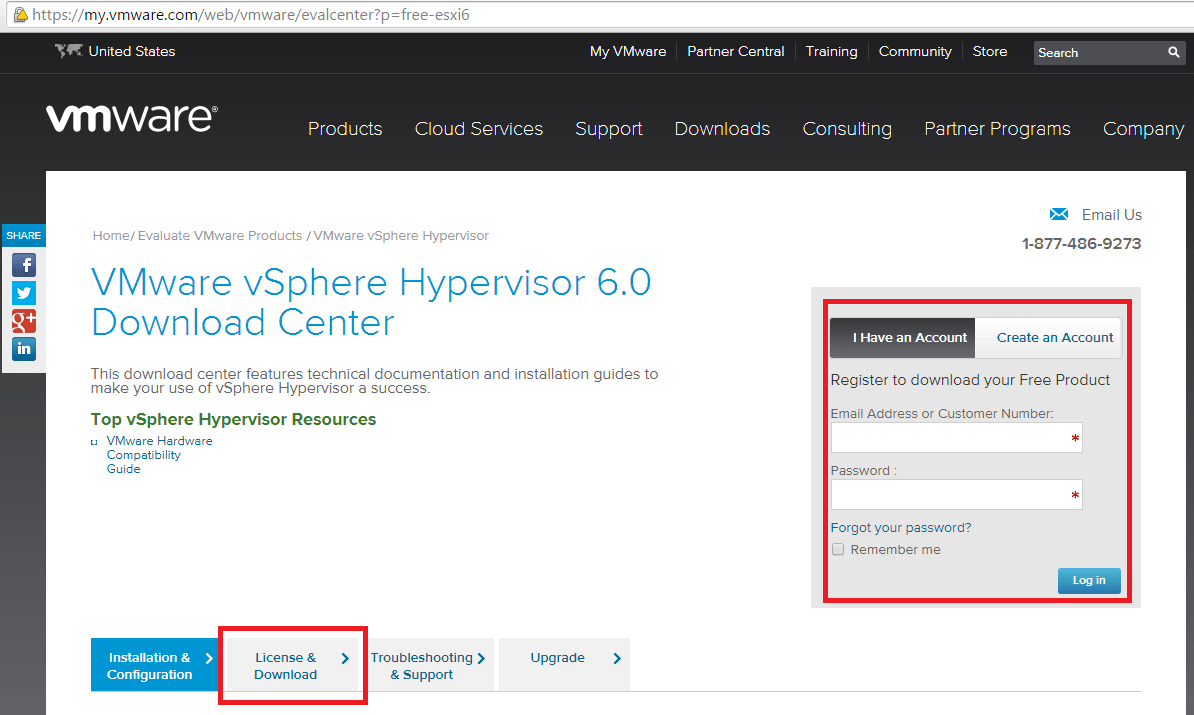1194x715 pixels.
Task: Click the Training link
Action: pyautogui.click(x=832, y=51)
